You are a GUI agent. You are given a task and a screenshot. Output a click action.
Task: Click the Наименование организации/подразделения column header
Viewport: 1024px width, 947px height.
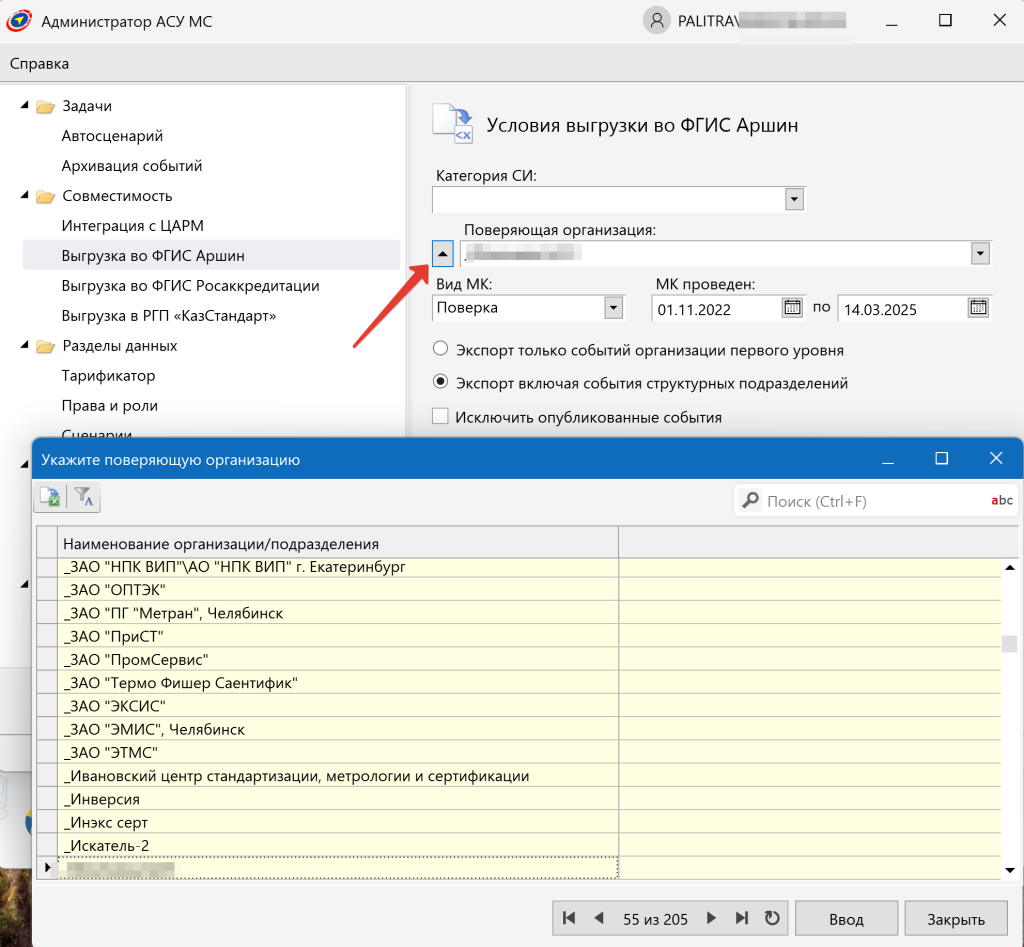(338, 543)
